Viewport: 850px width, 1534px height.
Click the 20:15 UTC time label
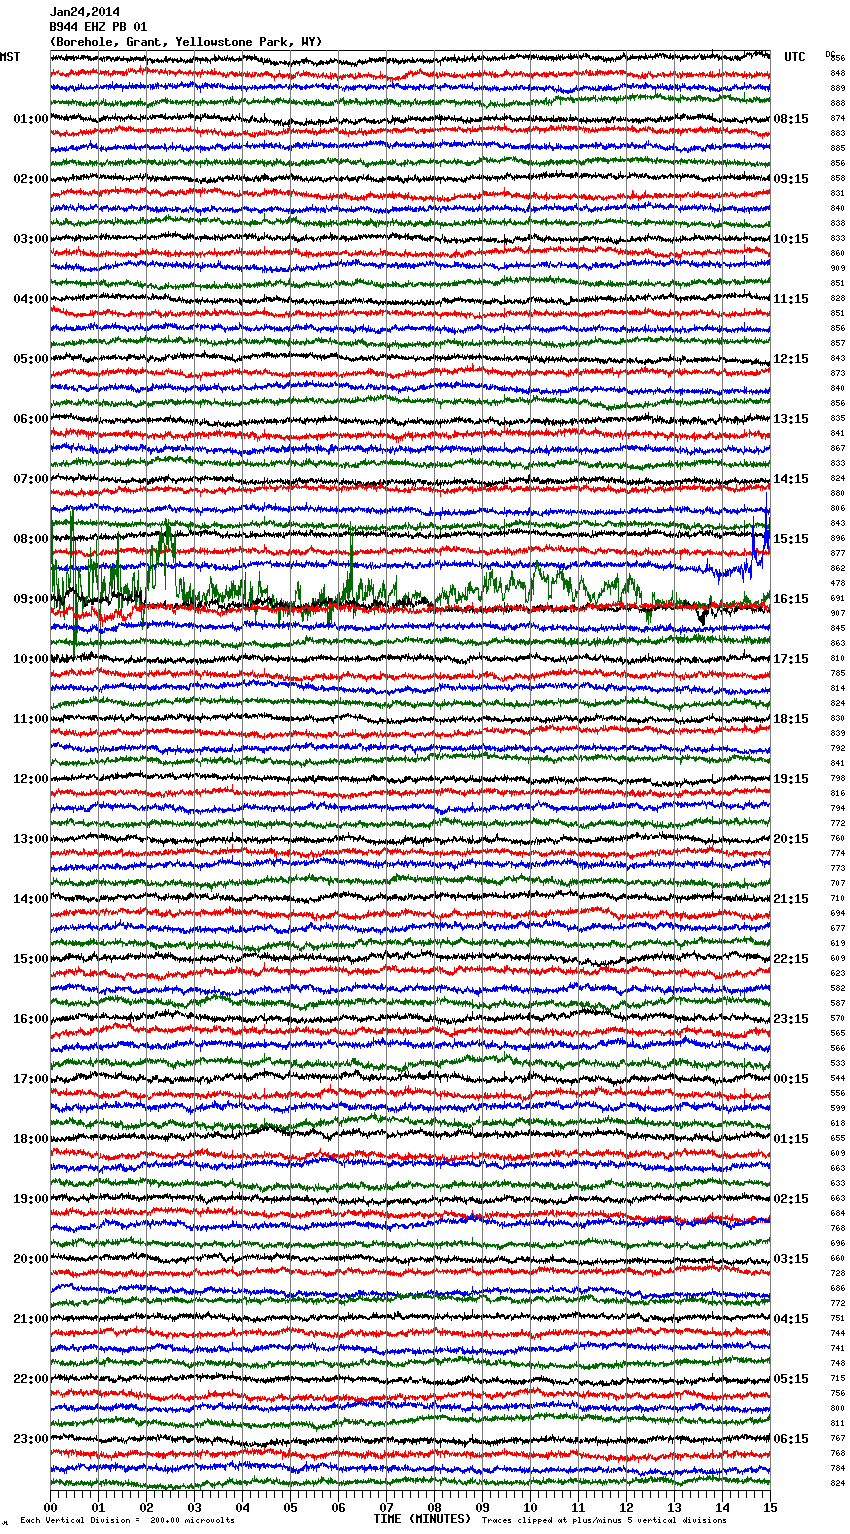click(x=791, y=839)
